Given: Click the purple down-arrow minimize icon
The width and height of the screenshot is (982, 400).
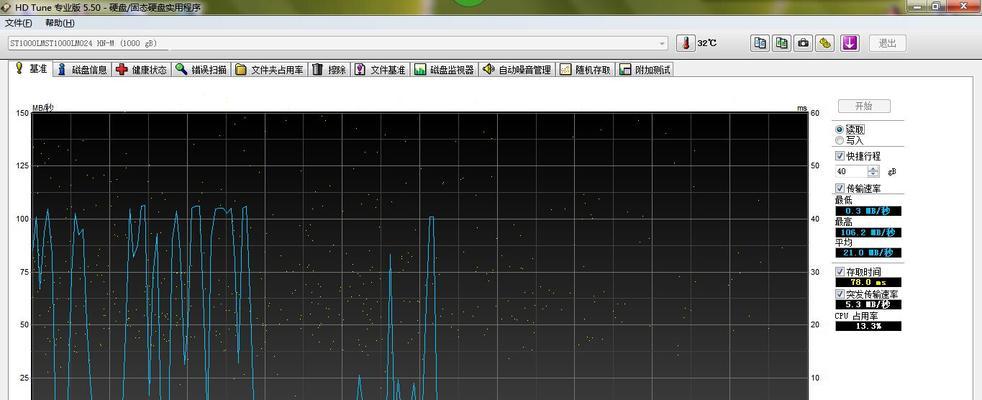Looking at the screenshot, I should click(x=850, y=43).
